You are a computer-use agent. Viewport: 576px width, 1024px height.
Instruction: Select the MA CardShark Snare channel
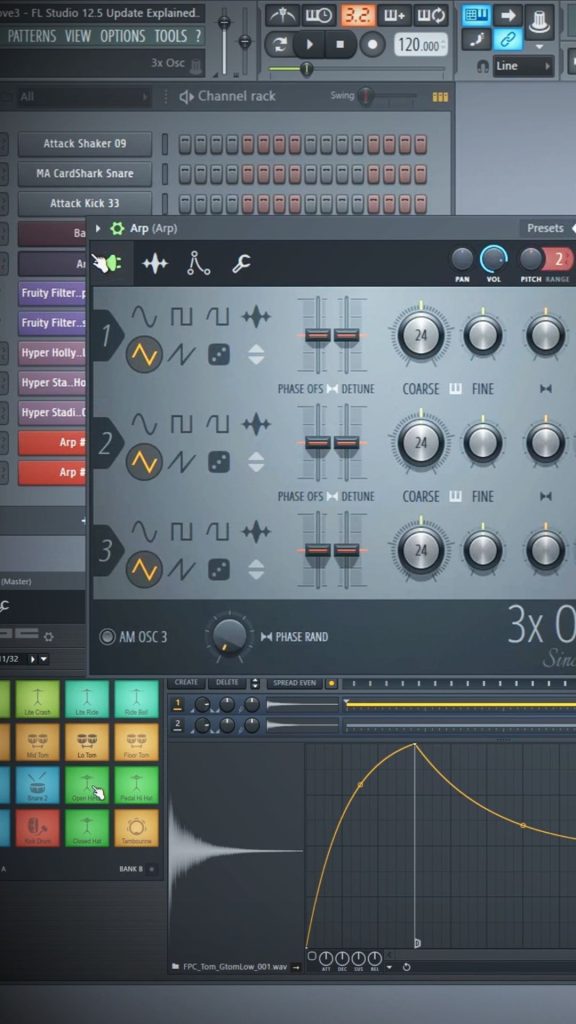click(85, 174)
